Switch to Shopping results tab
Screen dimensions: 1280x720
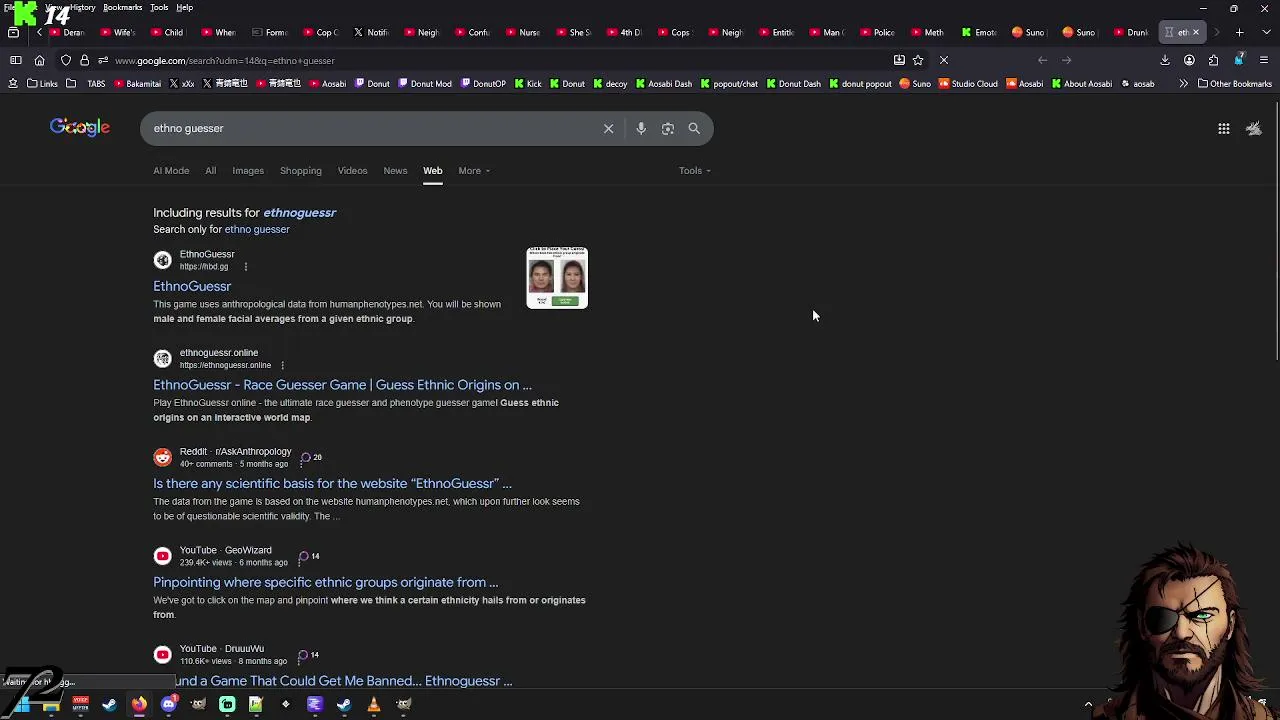[x=301, y=171]
